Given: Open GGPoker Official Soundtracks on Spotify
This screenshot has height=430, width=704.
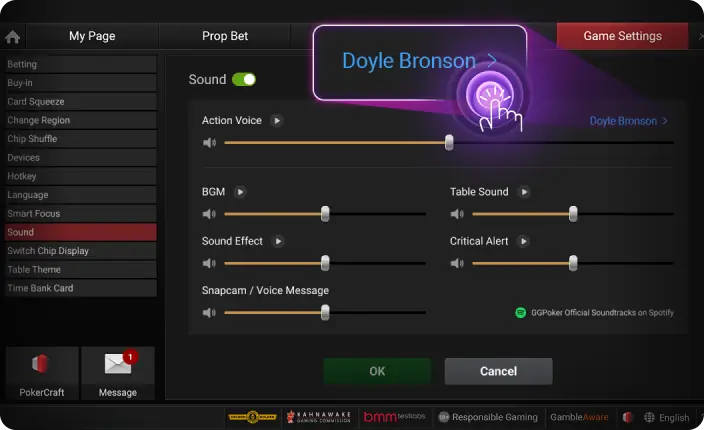Looking at the screenshot, I should [x=602, y=312].
